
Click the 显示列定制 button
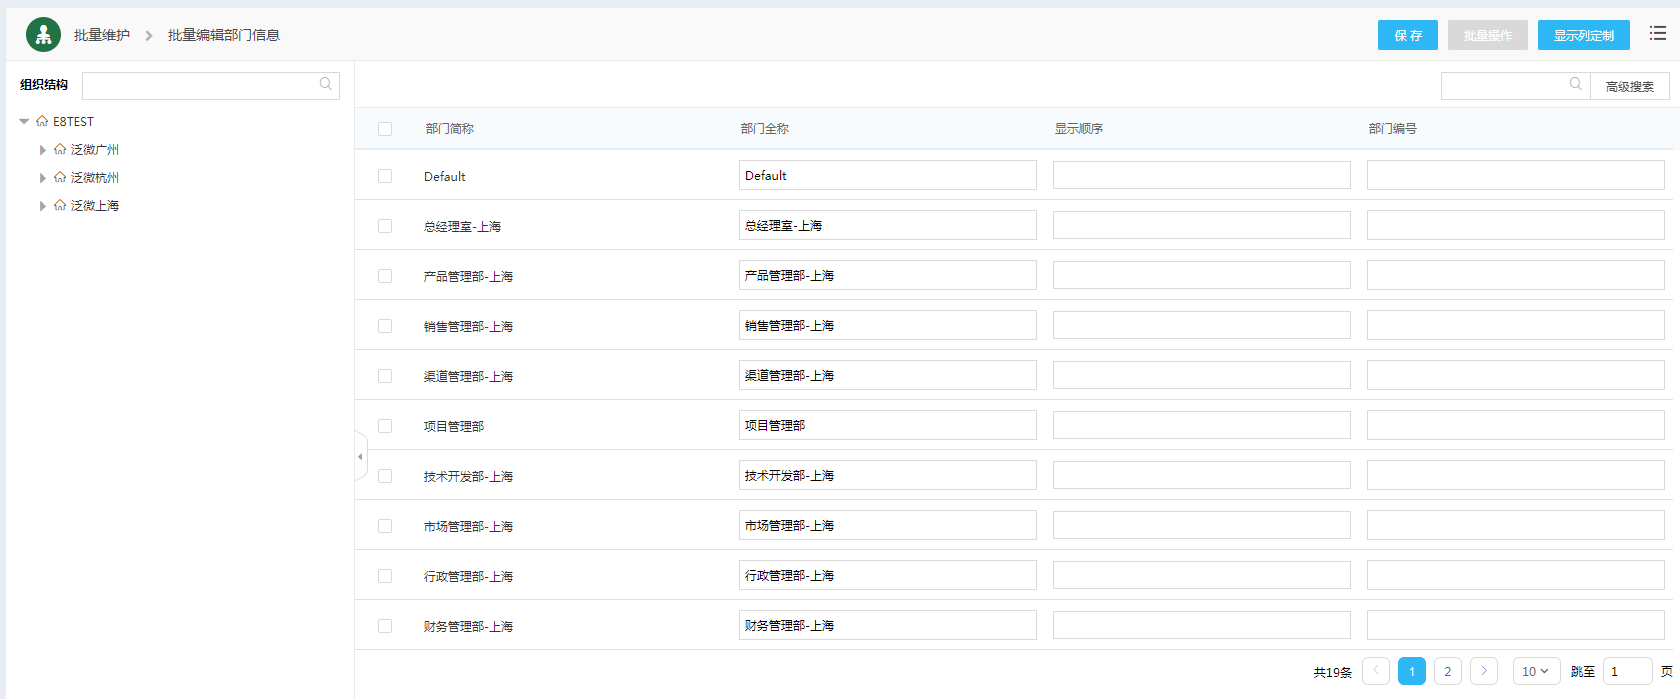pyautogui.click(x=1583, y=35)
